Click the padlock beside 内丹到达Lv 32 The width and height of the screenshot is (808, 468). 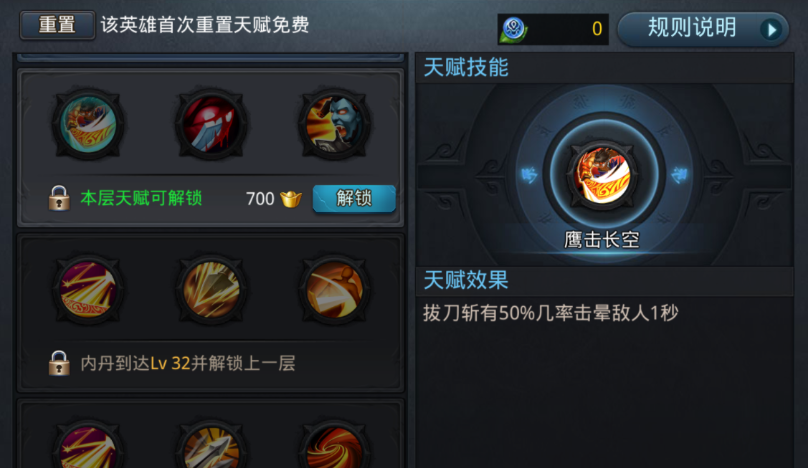tap(59, 363)
